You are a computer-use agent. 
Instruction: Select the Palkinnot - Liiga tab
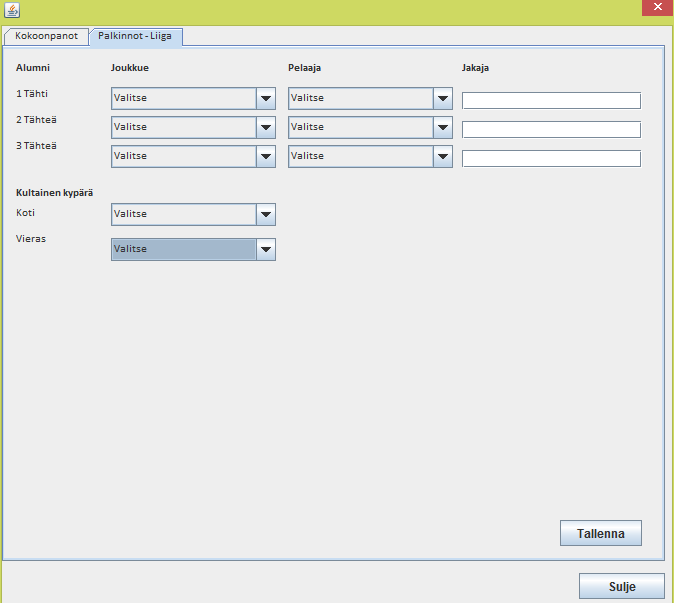point(135,36)
